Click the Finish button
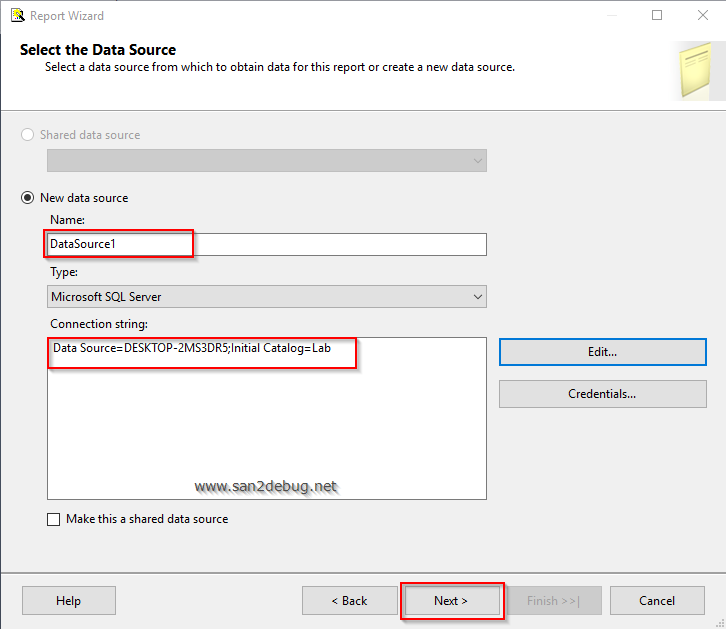Image resolution: width=726 pixels, height=629 pixels. tap(553, 601)
